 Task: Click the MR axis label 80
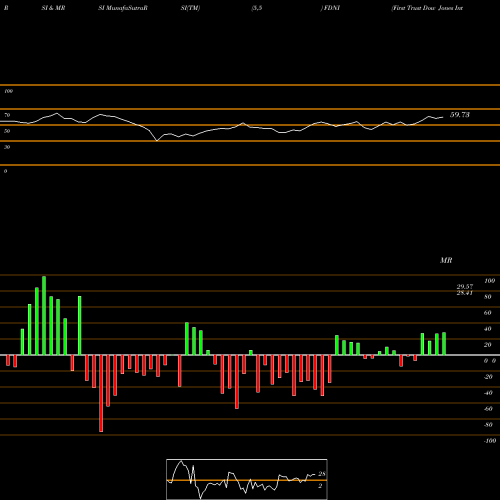(488, 297)
